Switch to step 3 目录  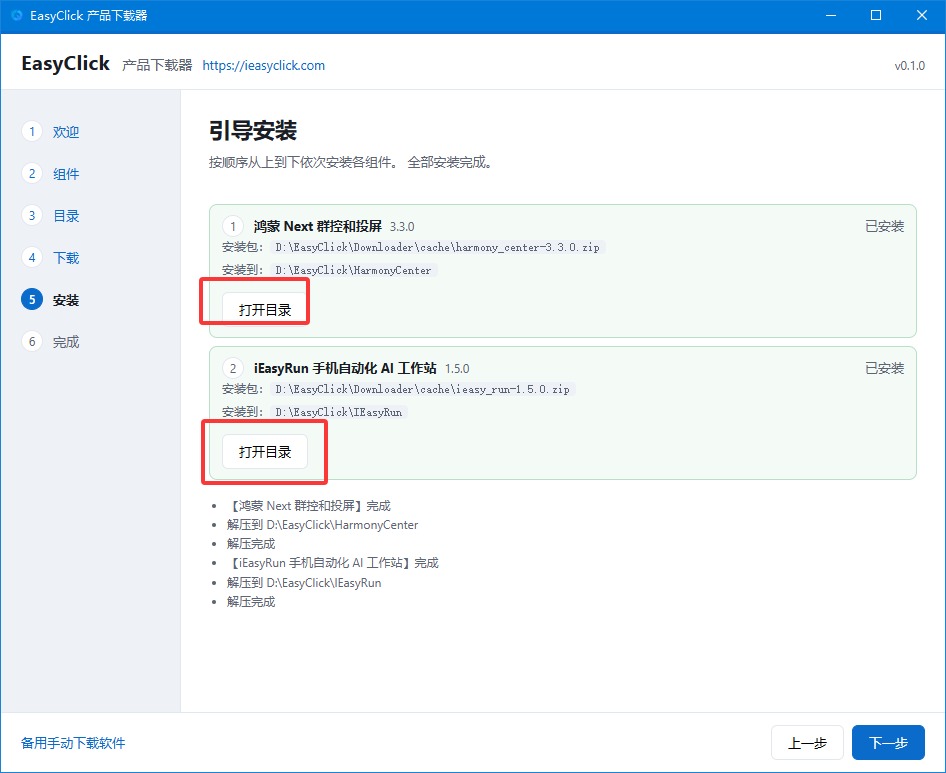pyautogui.click(x=51, y=215)
